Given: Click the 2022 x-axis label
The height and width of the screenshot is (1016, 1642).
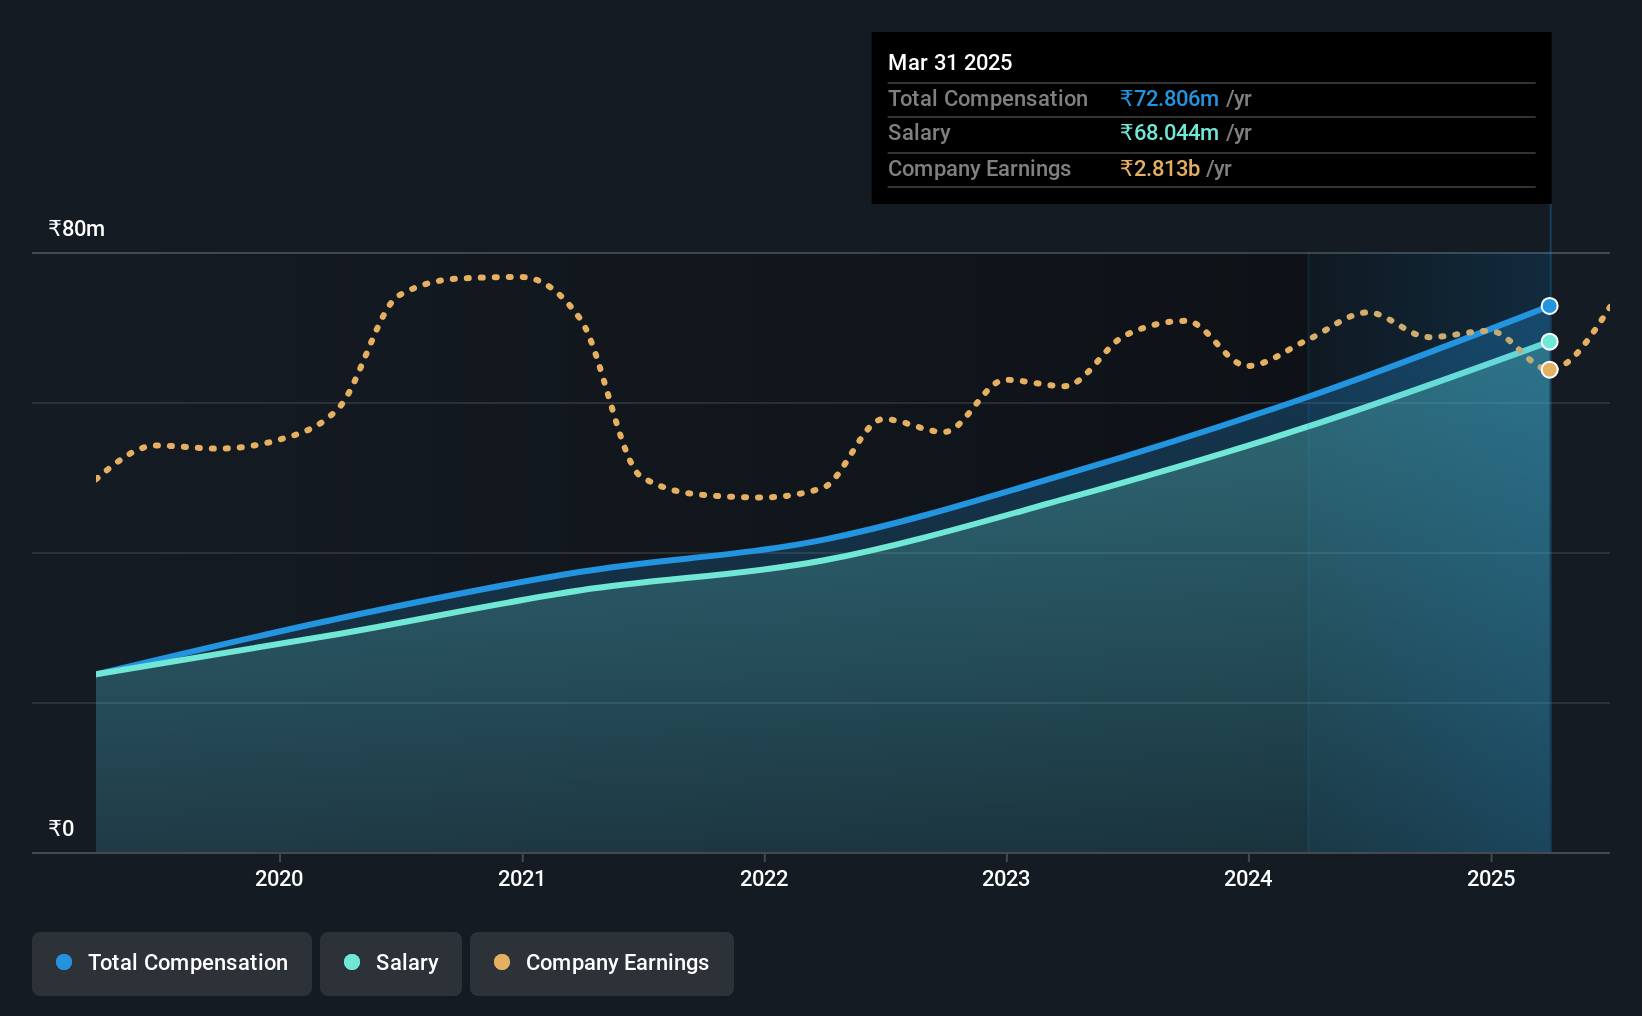Looking at the screenshot, I should coord(764,878).
